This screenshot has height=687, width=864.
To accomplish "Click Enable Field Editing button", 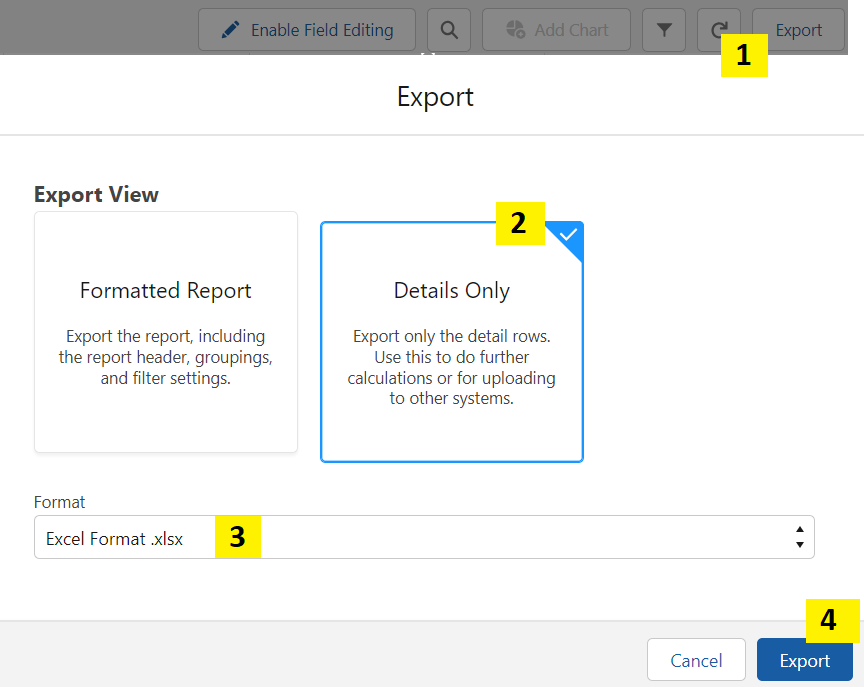I will pyautogui.click(x=307, y=30).
